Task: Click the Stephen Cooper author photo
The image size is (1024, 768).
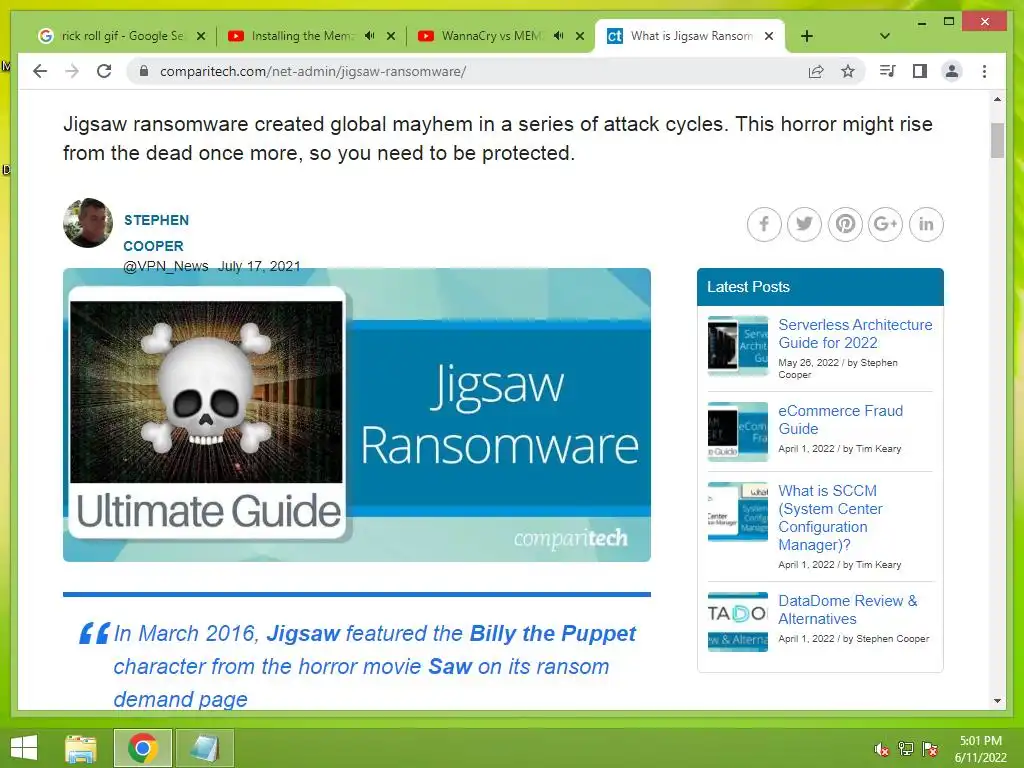Action: pos(88,223)
